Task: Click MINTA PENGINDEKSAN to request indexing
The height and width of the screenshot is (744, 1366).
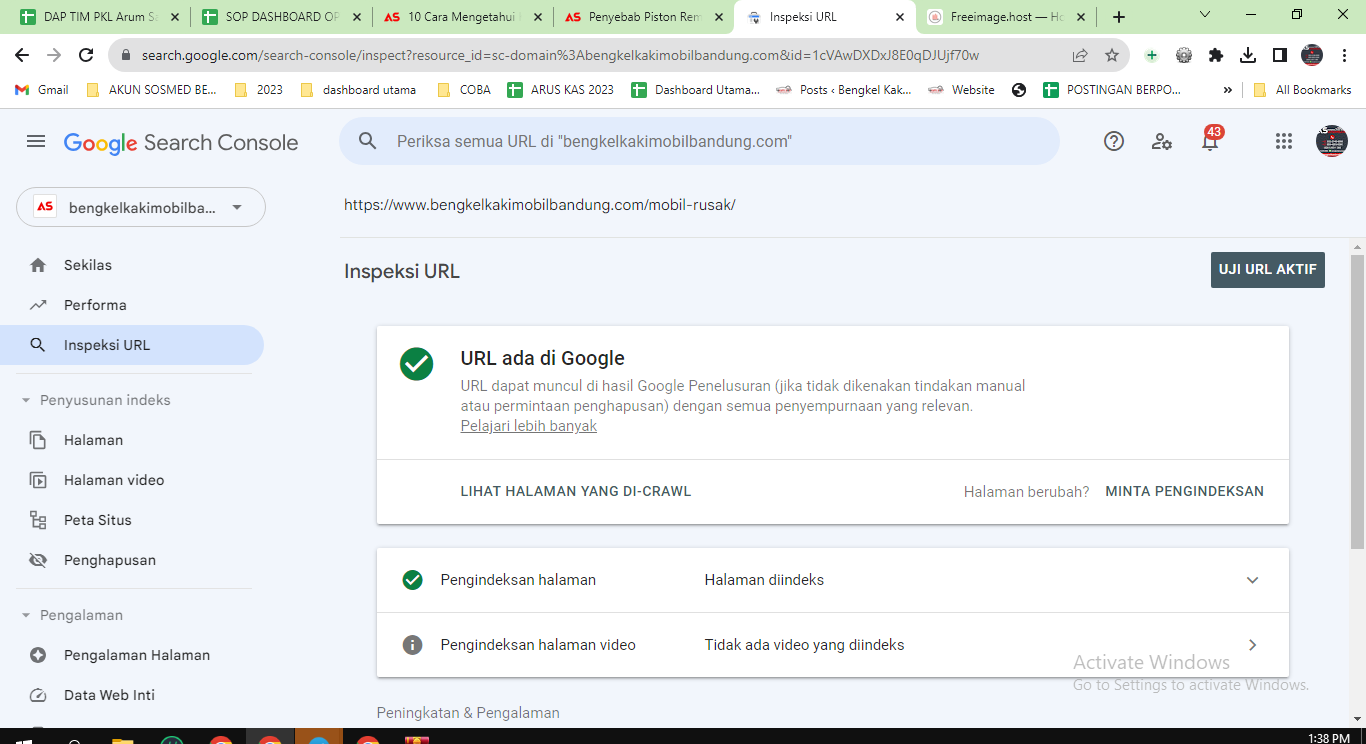Action: (1184, 491)
